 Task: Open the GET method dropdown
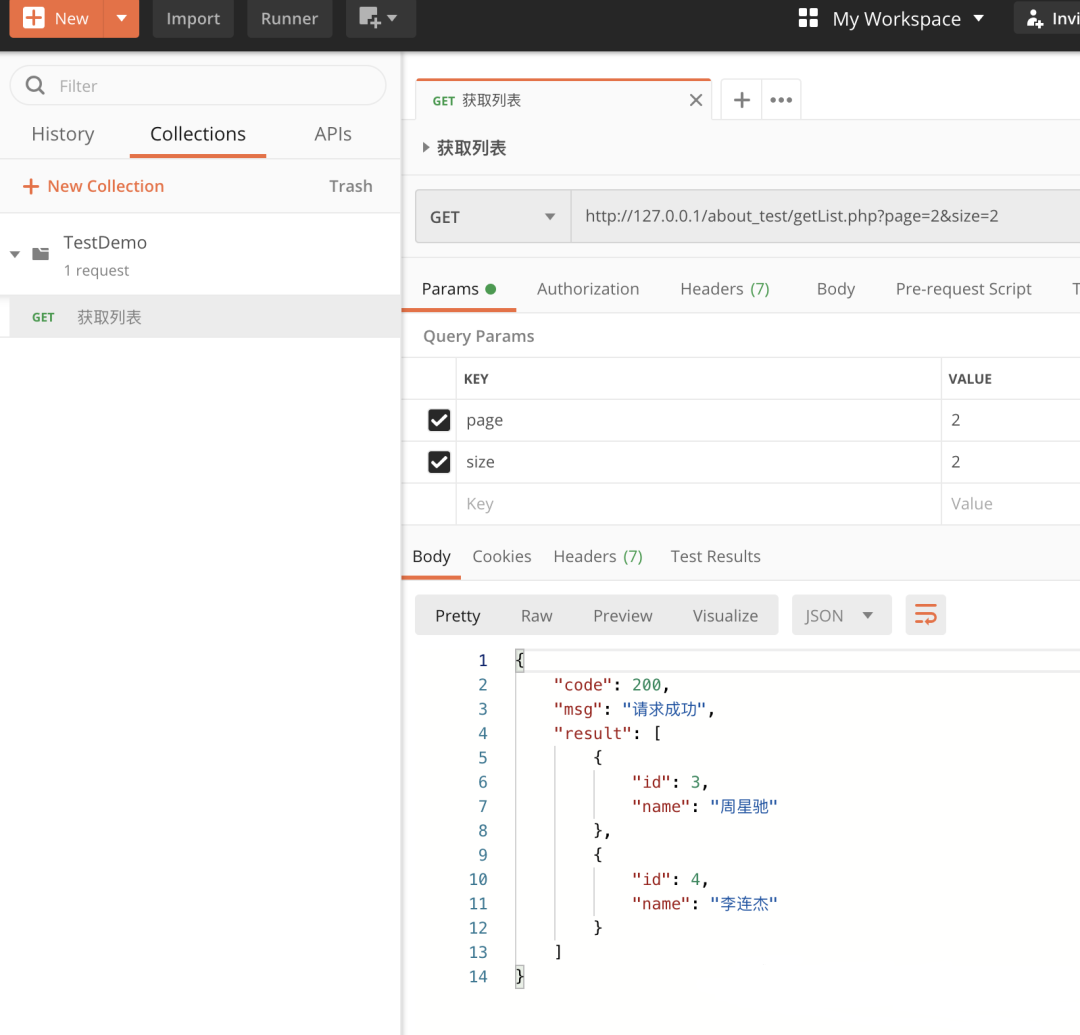493,217
